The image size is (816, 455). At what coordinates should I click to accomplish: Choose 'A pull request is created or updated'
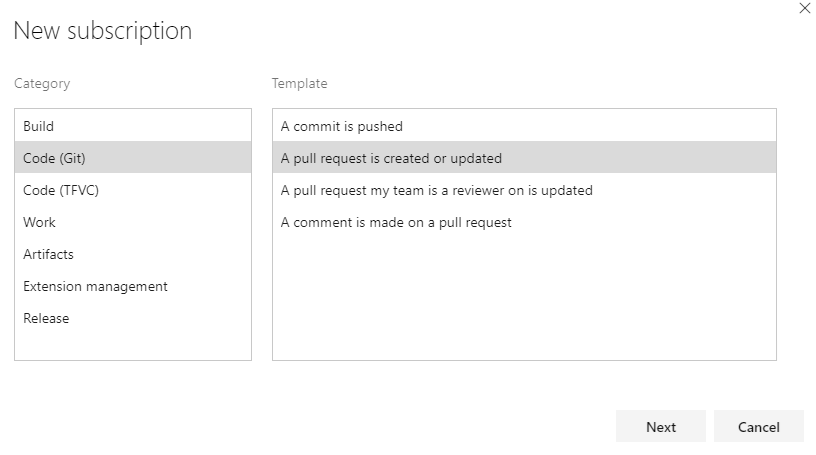391,158
